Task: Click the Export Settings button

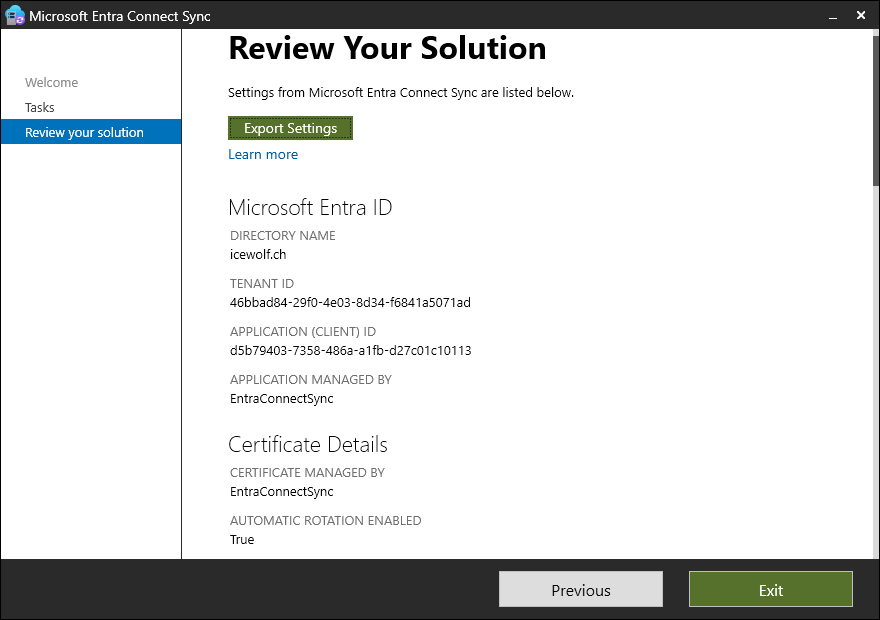Action: point(290,128)
